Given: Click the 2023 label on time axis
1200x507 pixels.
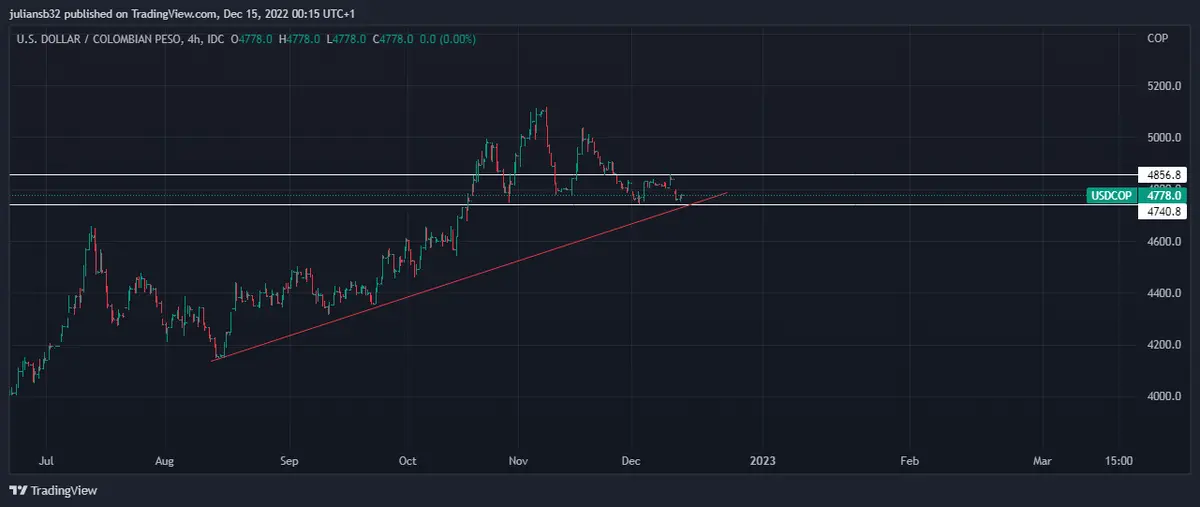Looking at the screenshot, I should click(x=762, y=461).
